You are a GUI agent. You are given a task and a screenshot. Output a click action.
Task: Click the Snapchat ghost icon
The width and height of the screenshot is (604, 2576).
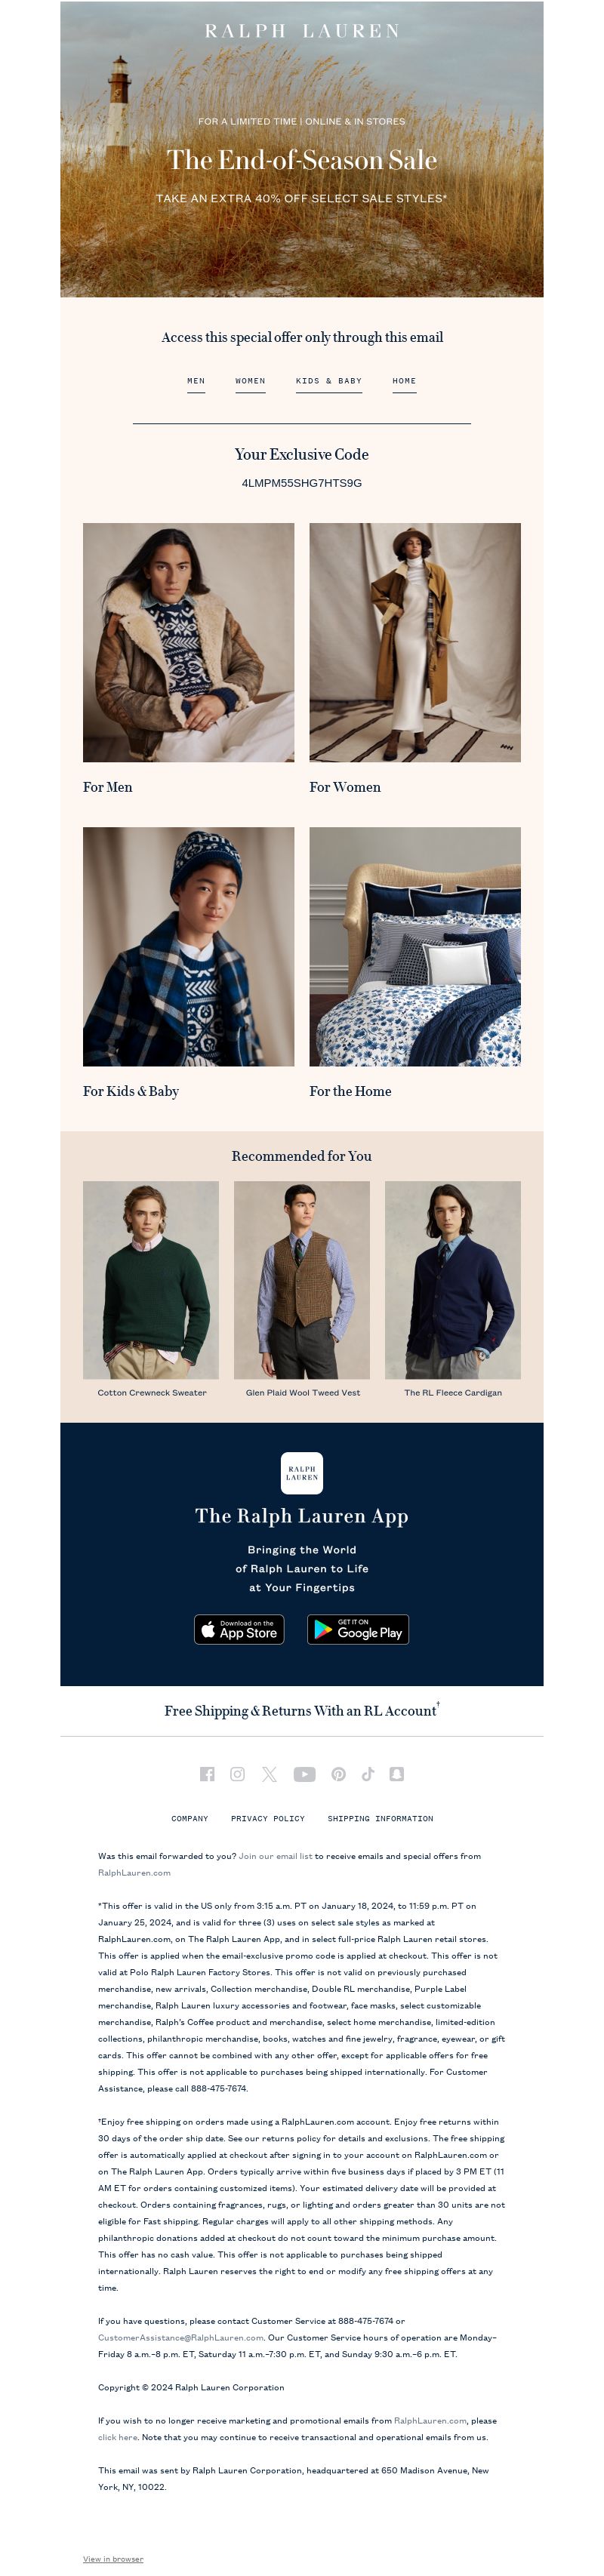397,1774
